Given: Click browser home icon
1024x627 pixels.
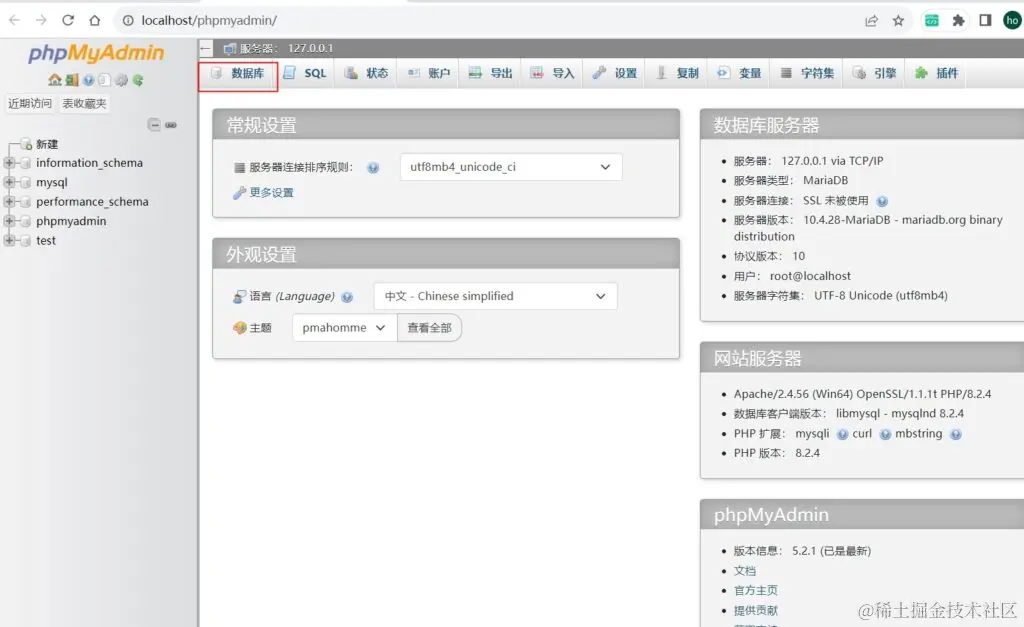Looking at the screenshot, I should (95, 20).
